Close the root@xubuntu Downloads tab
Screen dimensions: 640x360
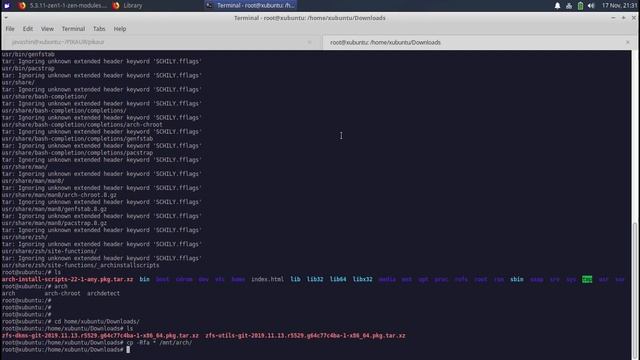(x=627, y=42)
